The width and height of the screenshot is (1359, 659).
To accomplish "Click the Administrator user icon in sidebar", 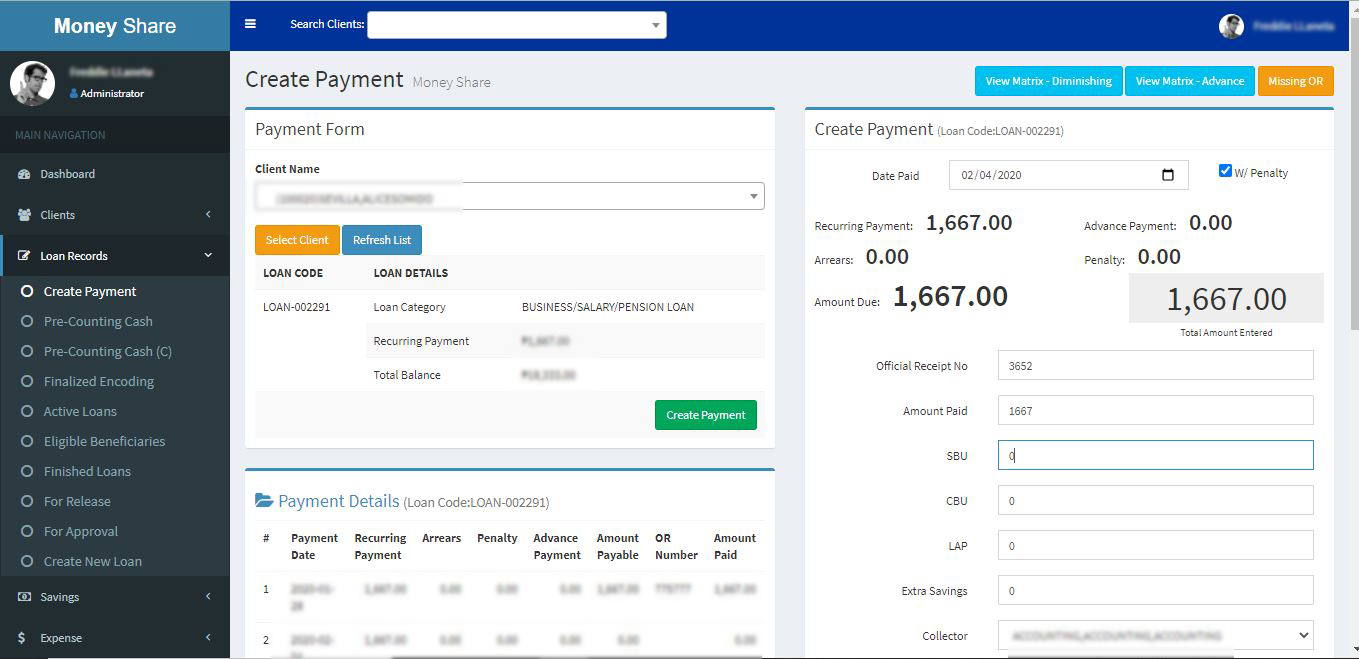I will coord(74,94).
